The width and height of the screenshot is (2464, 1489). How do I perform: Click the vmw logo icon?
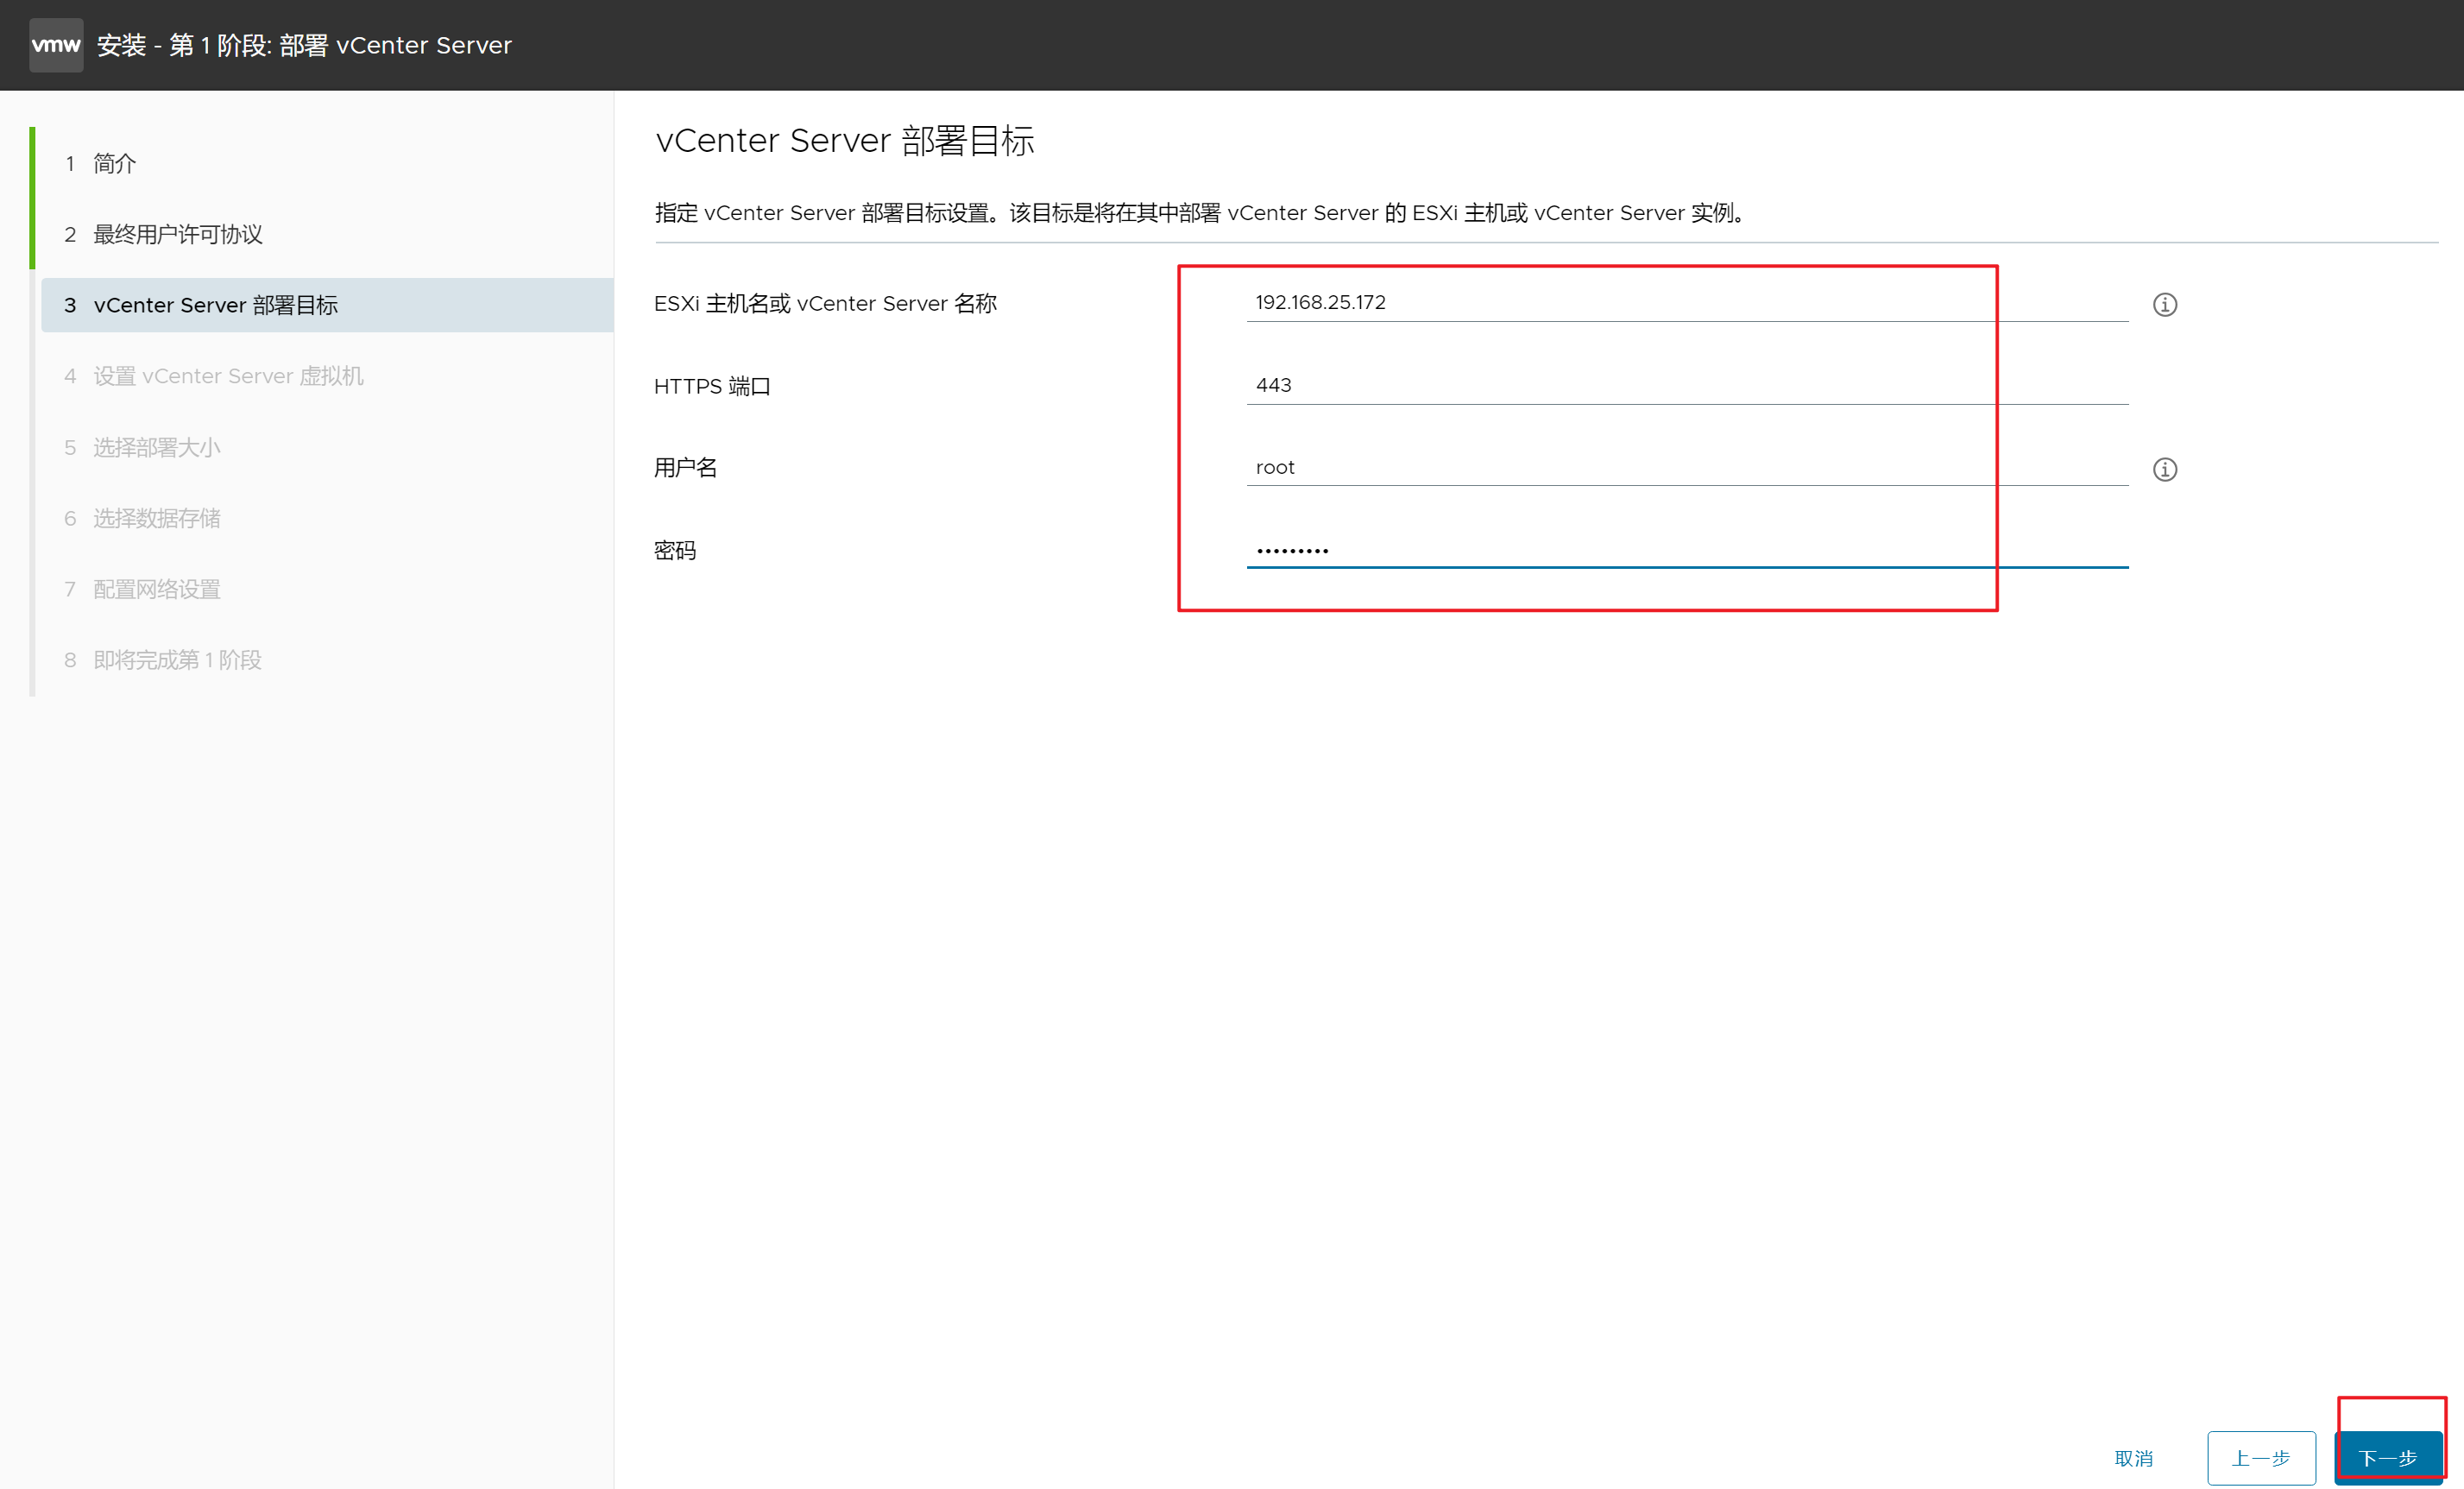pos(56,45)
